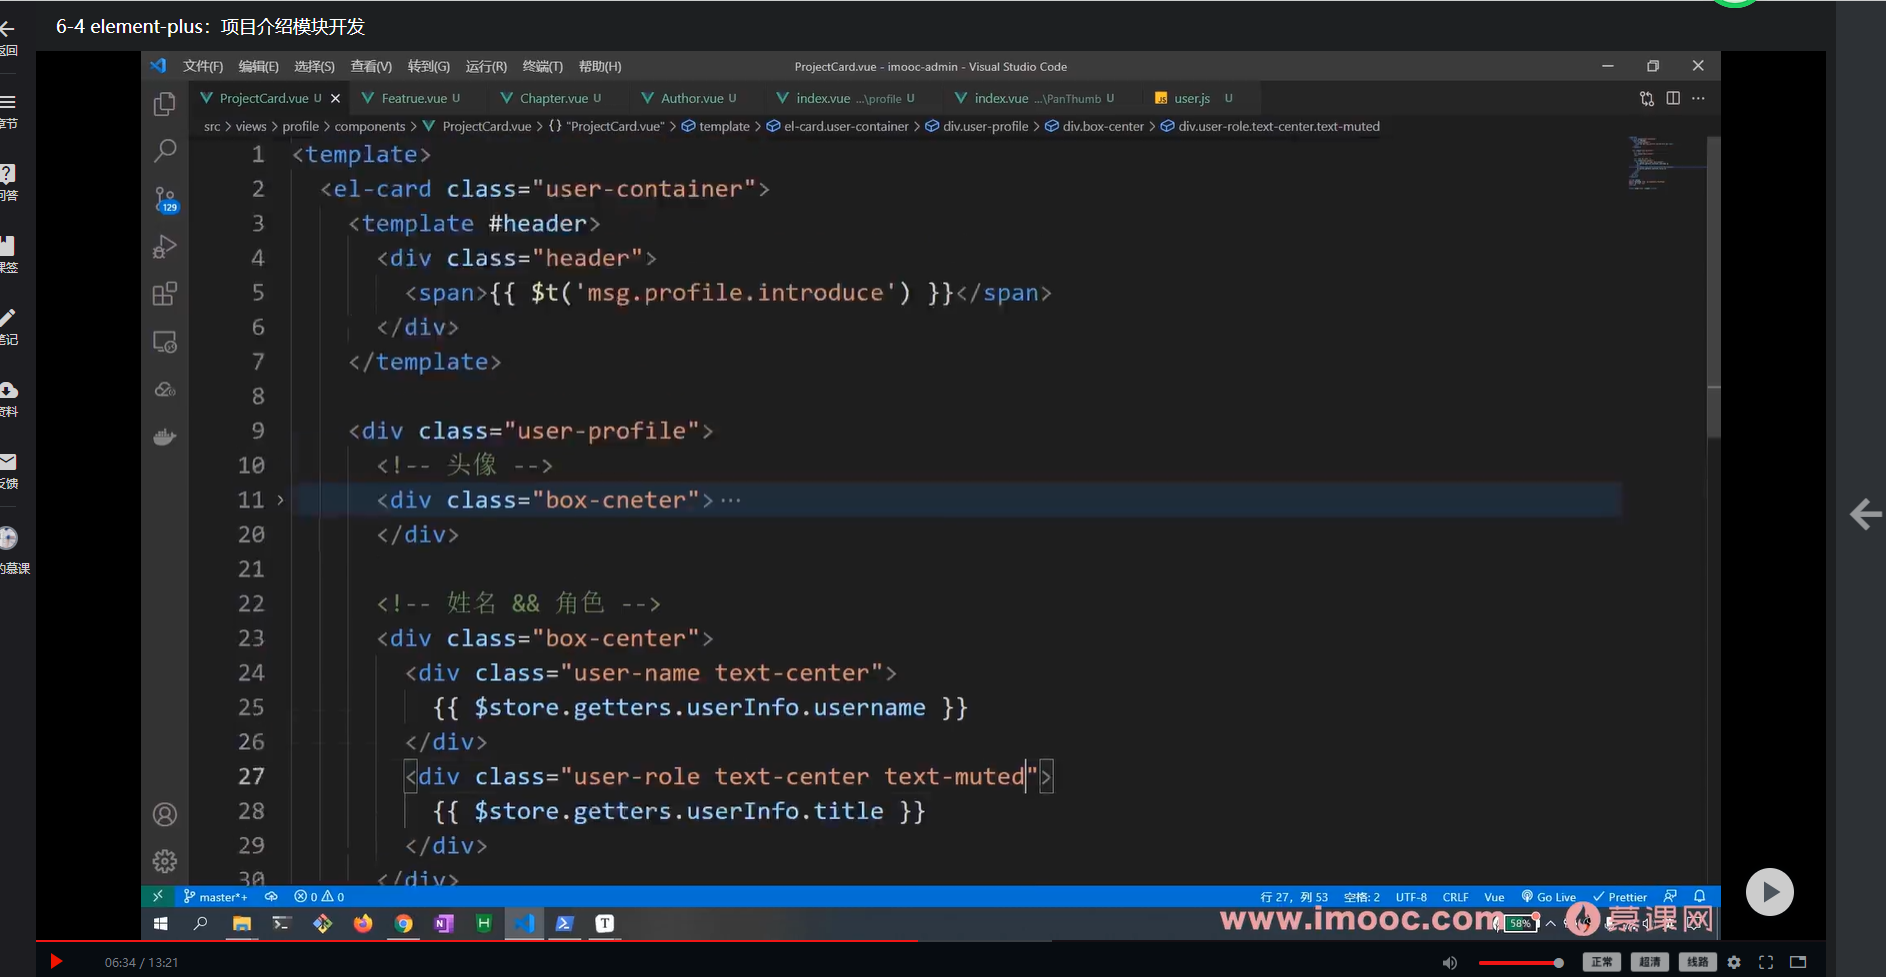The height and width of the screenshot is (977, 1886).
Task: Open the 终端(T) menu
Action: (x=543, y=66)
